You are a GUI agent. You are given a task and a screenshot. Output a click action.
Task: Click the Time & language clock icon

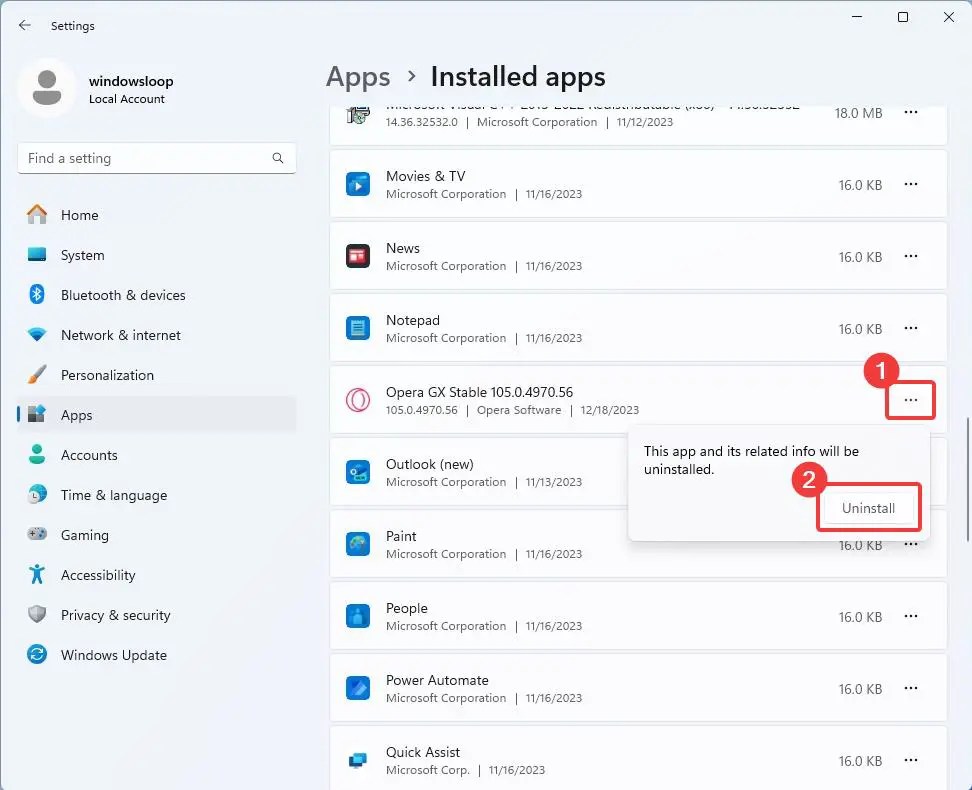pyautogui.click(x=37, y=494)
